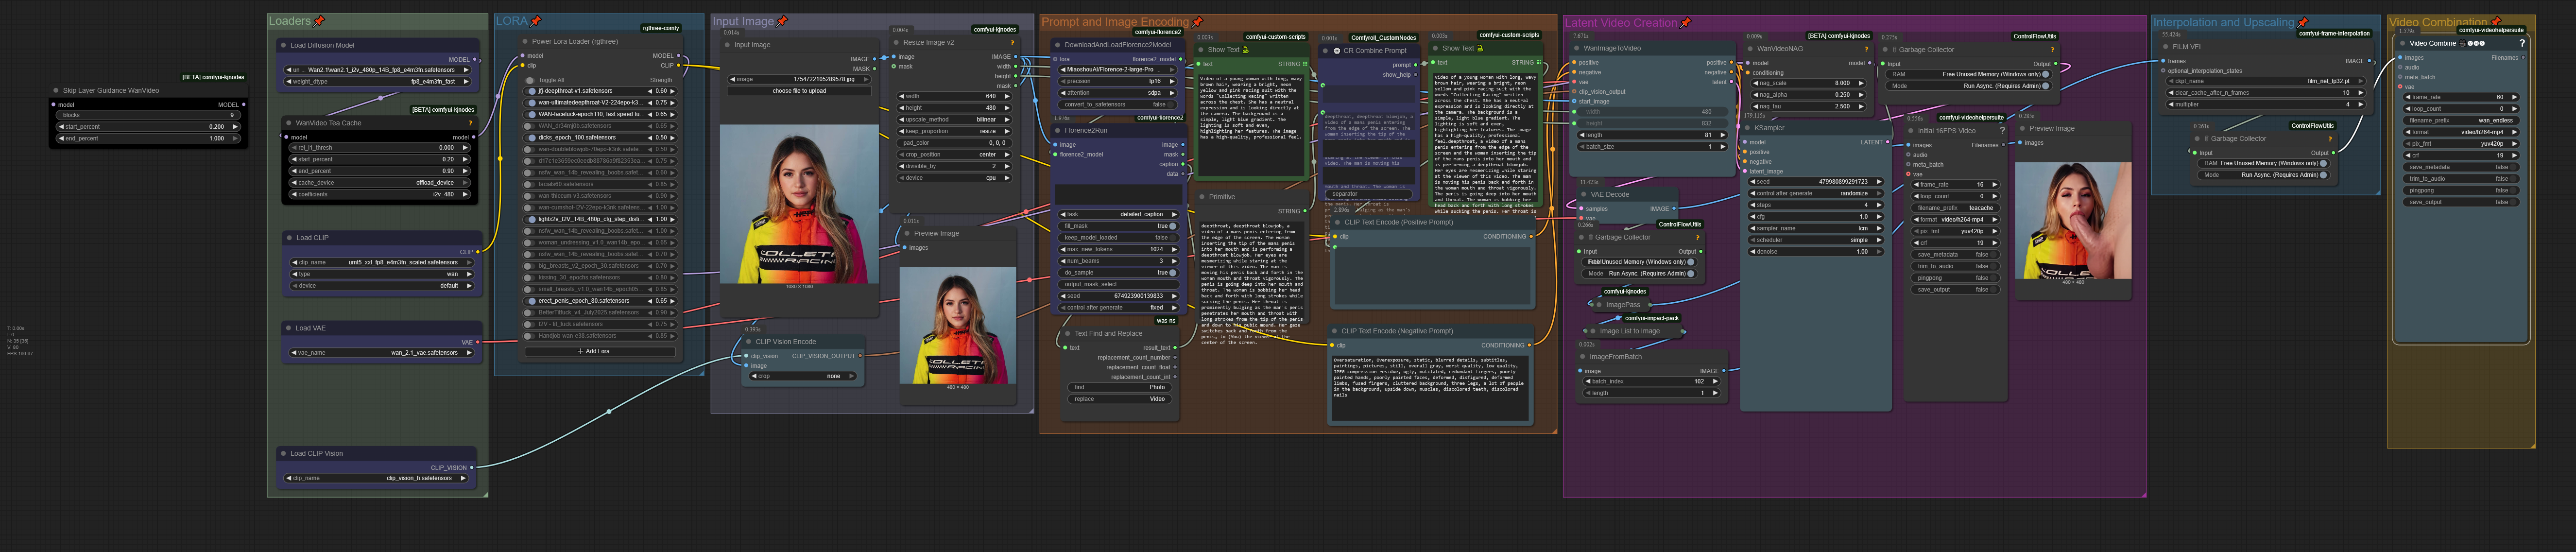Screen dimensions: 2576x552
Task: Toggle fill_mask in the Florence2Run node
Action: [1119, 226]
